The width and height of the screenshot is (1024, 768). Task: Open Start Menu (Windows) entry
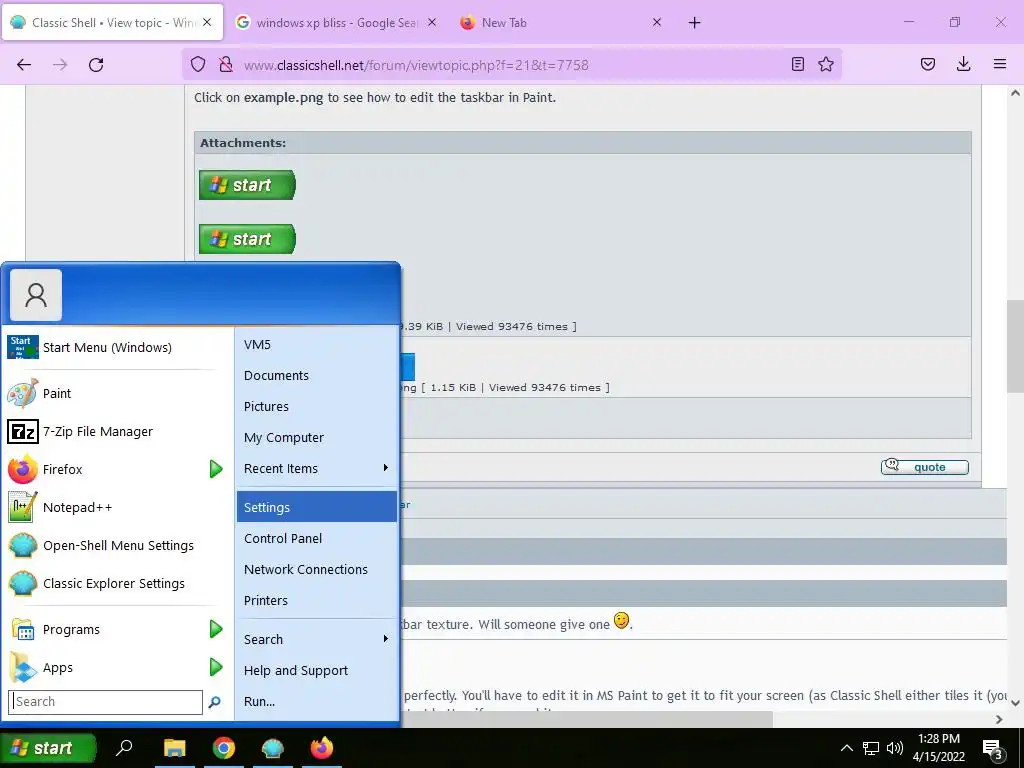[118, 347]
